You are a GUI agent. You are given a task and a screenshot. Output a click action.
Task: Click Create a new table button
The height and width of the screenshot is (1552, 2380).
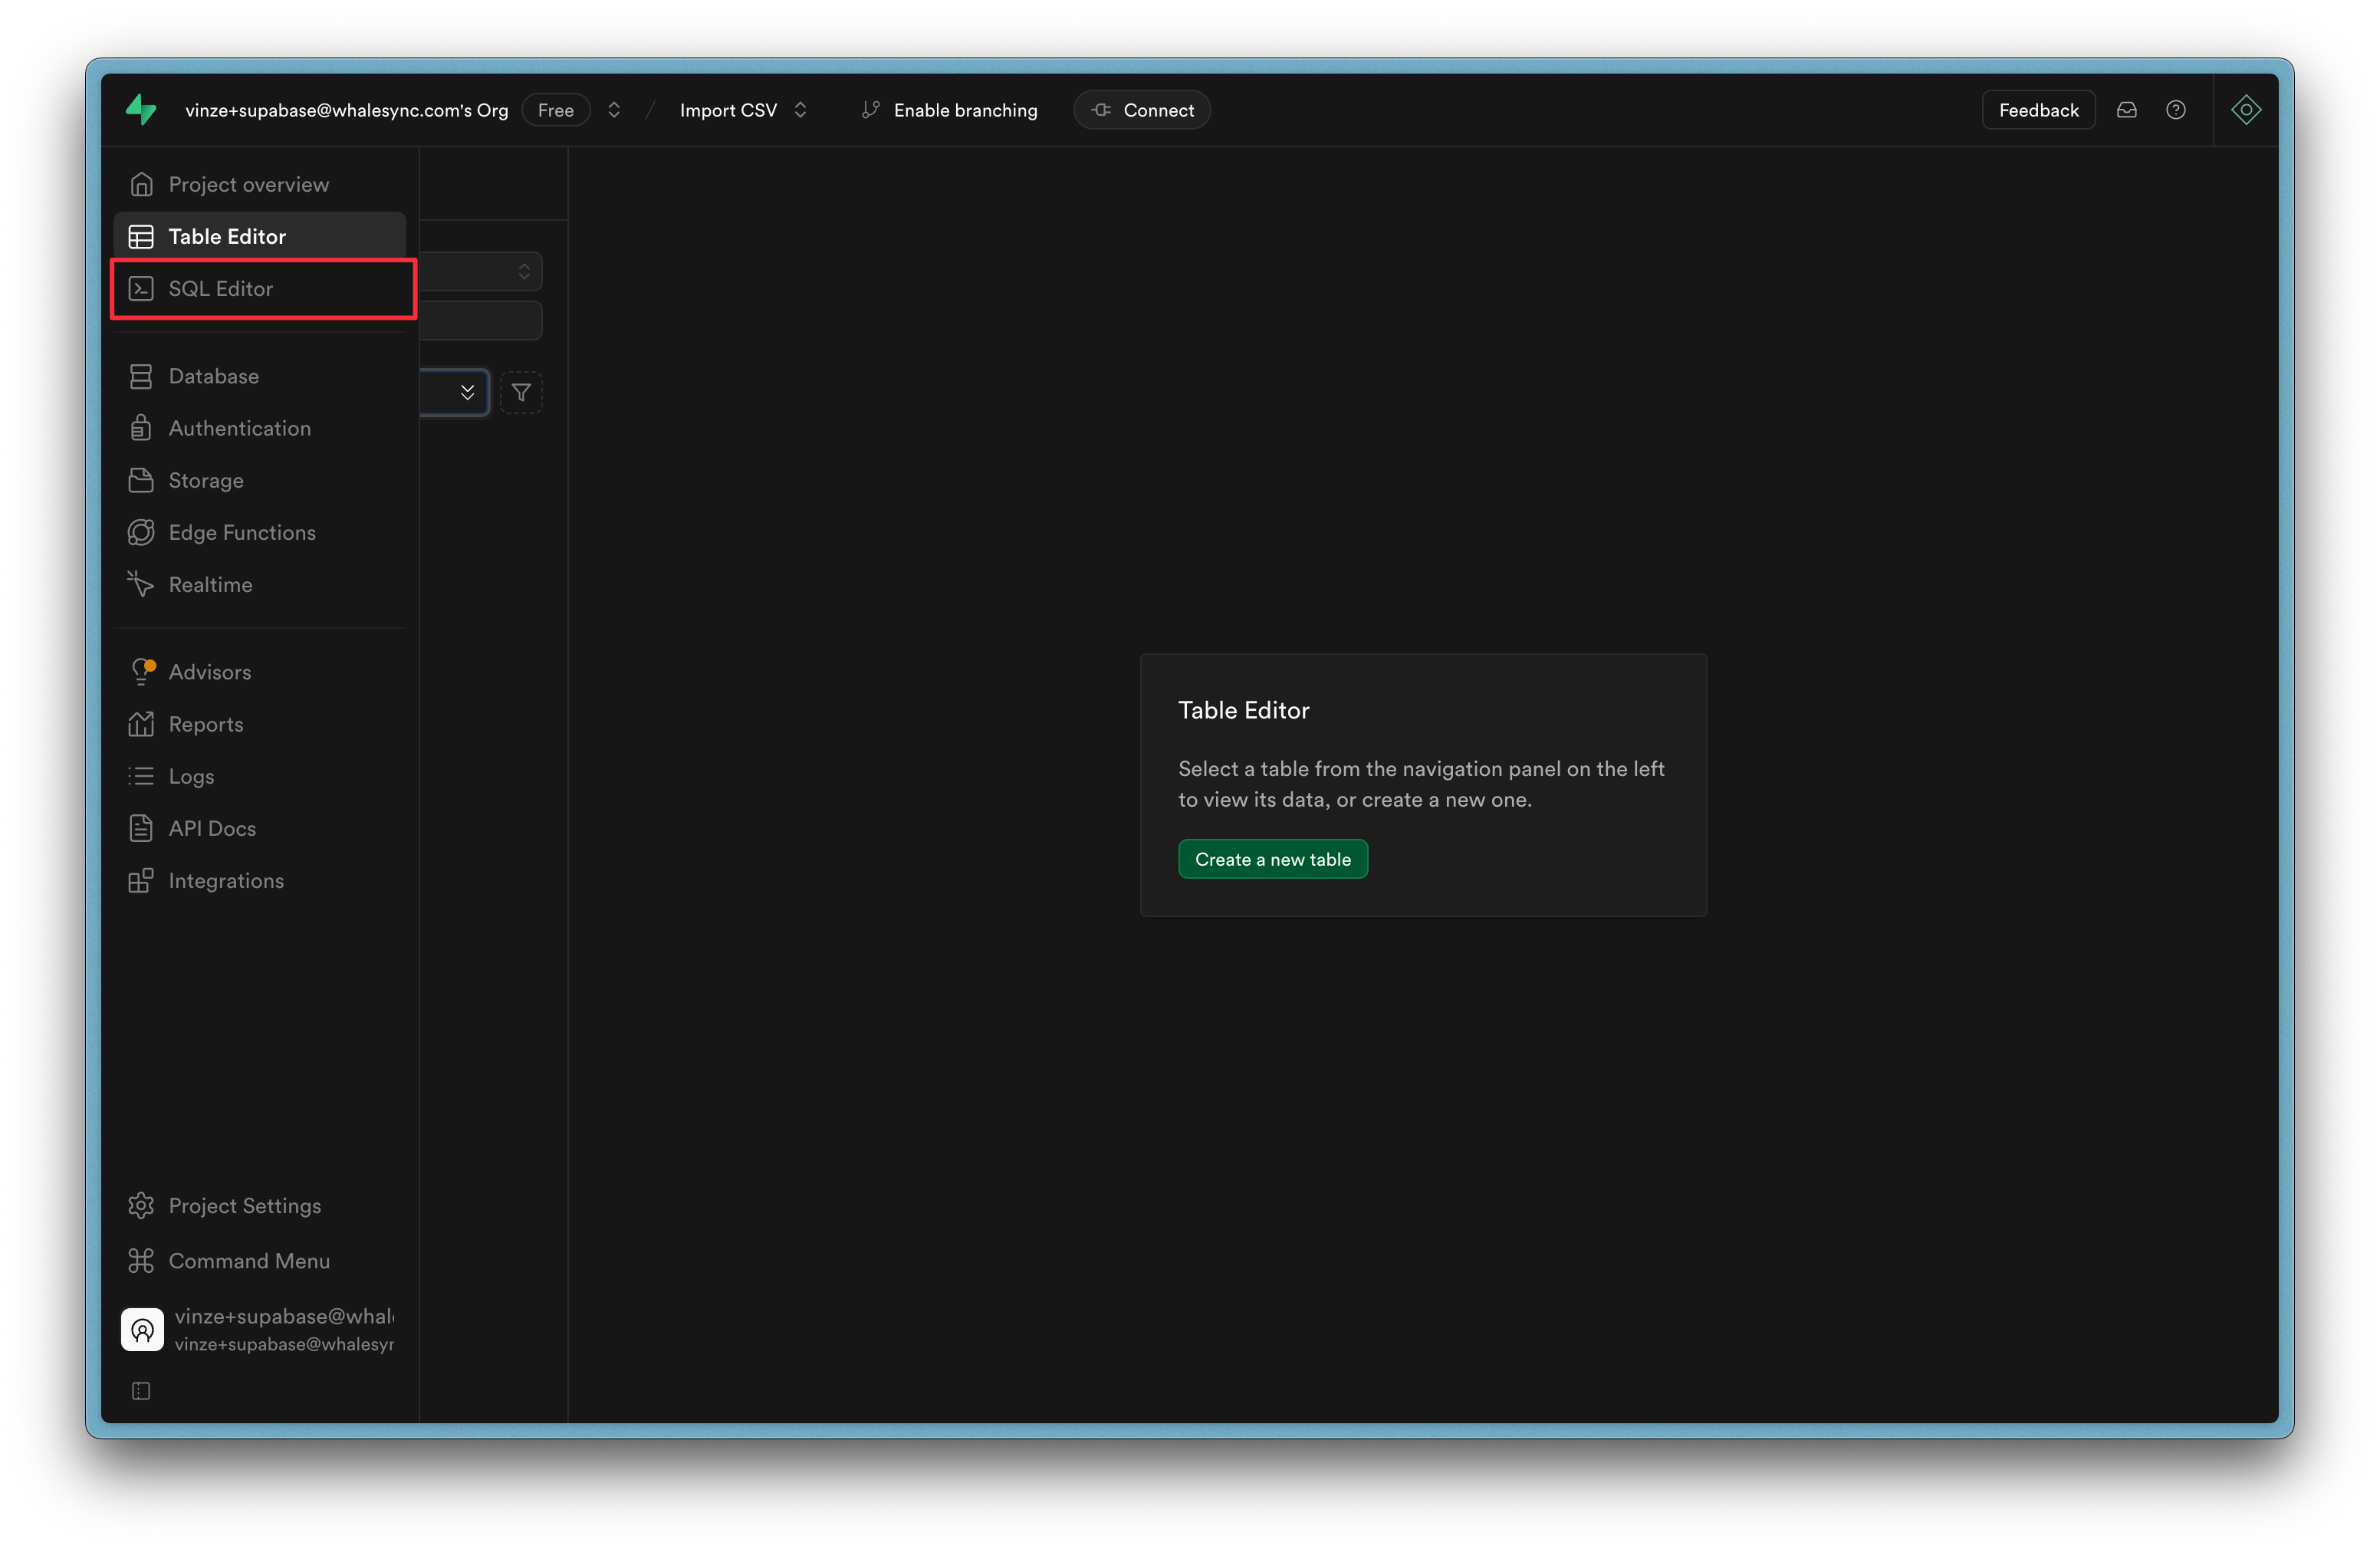1273,859
